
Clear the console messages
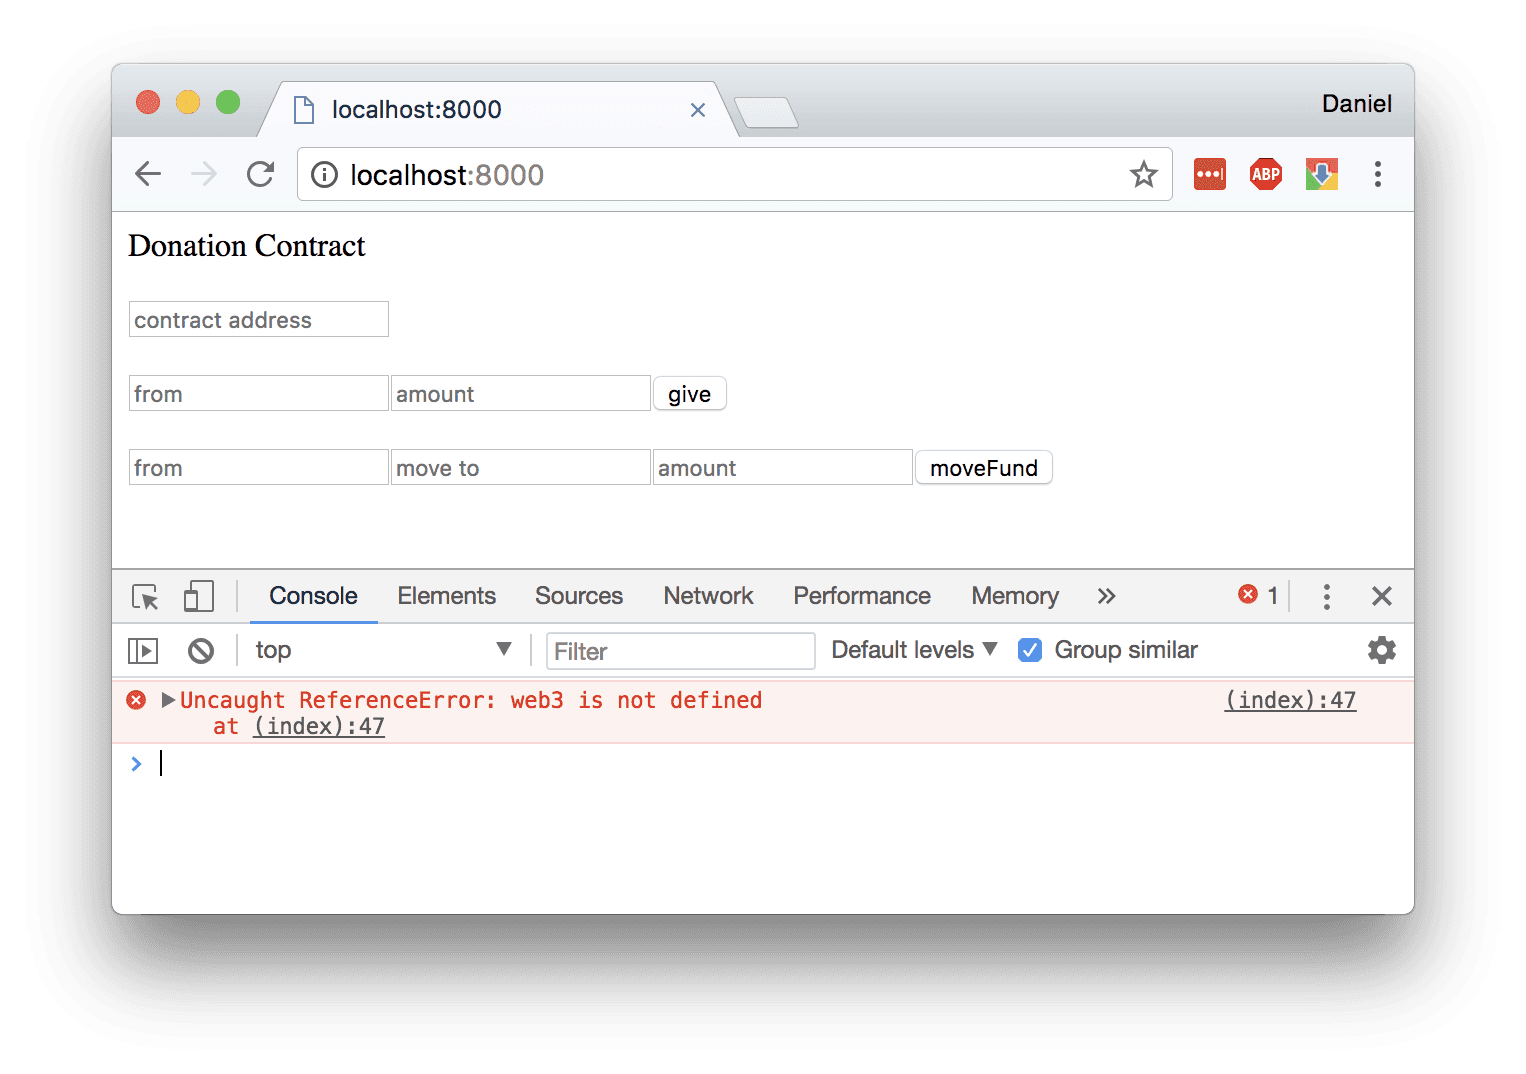[x=200, y=650]
